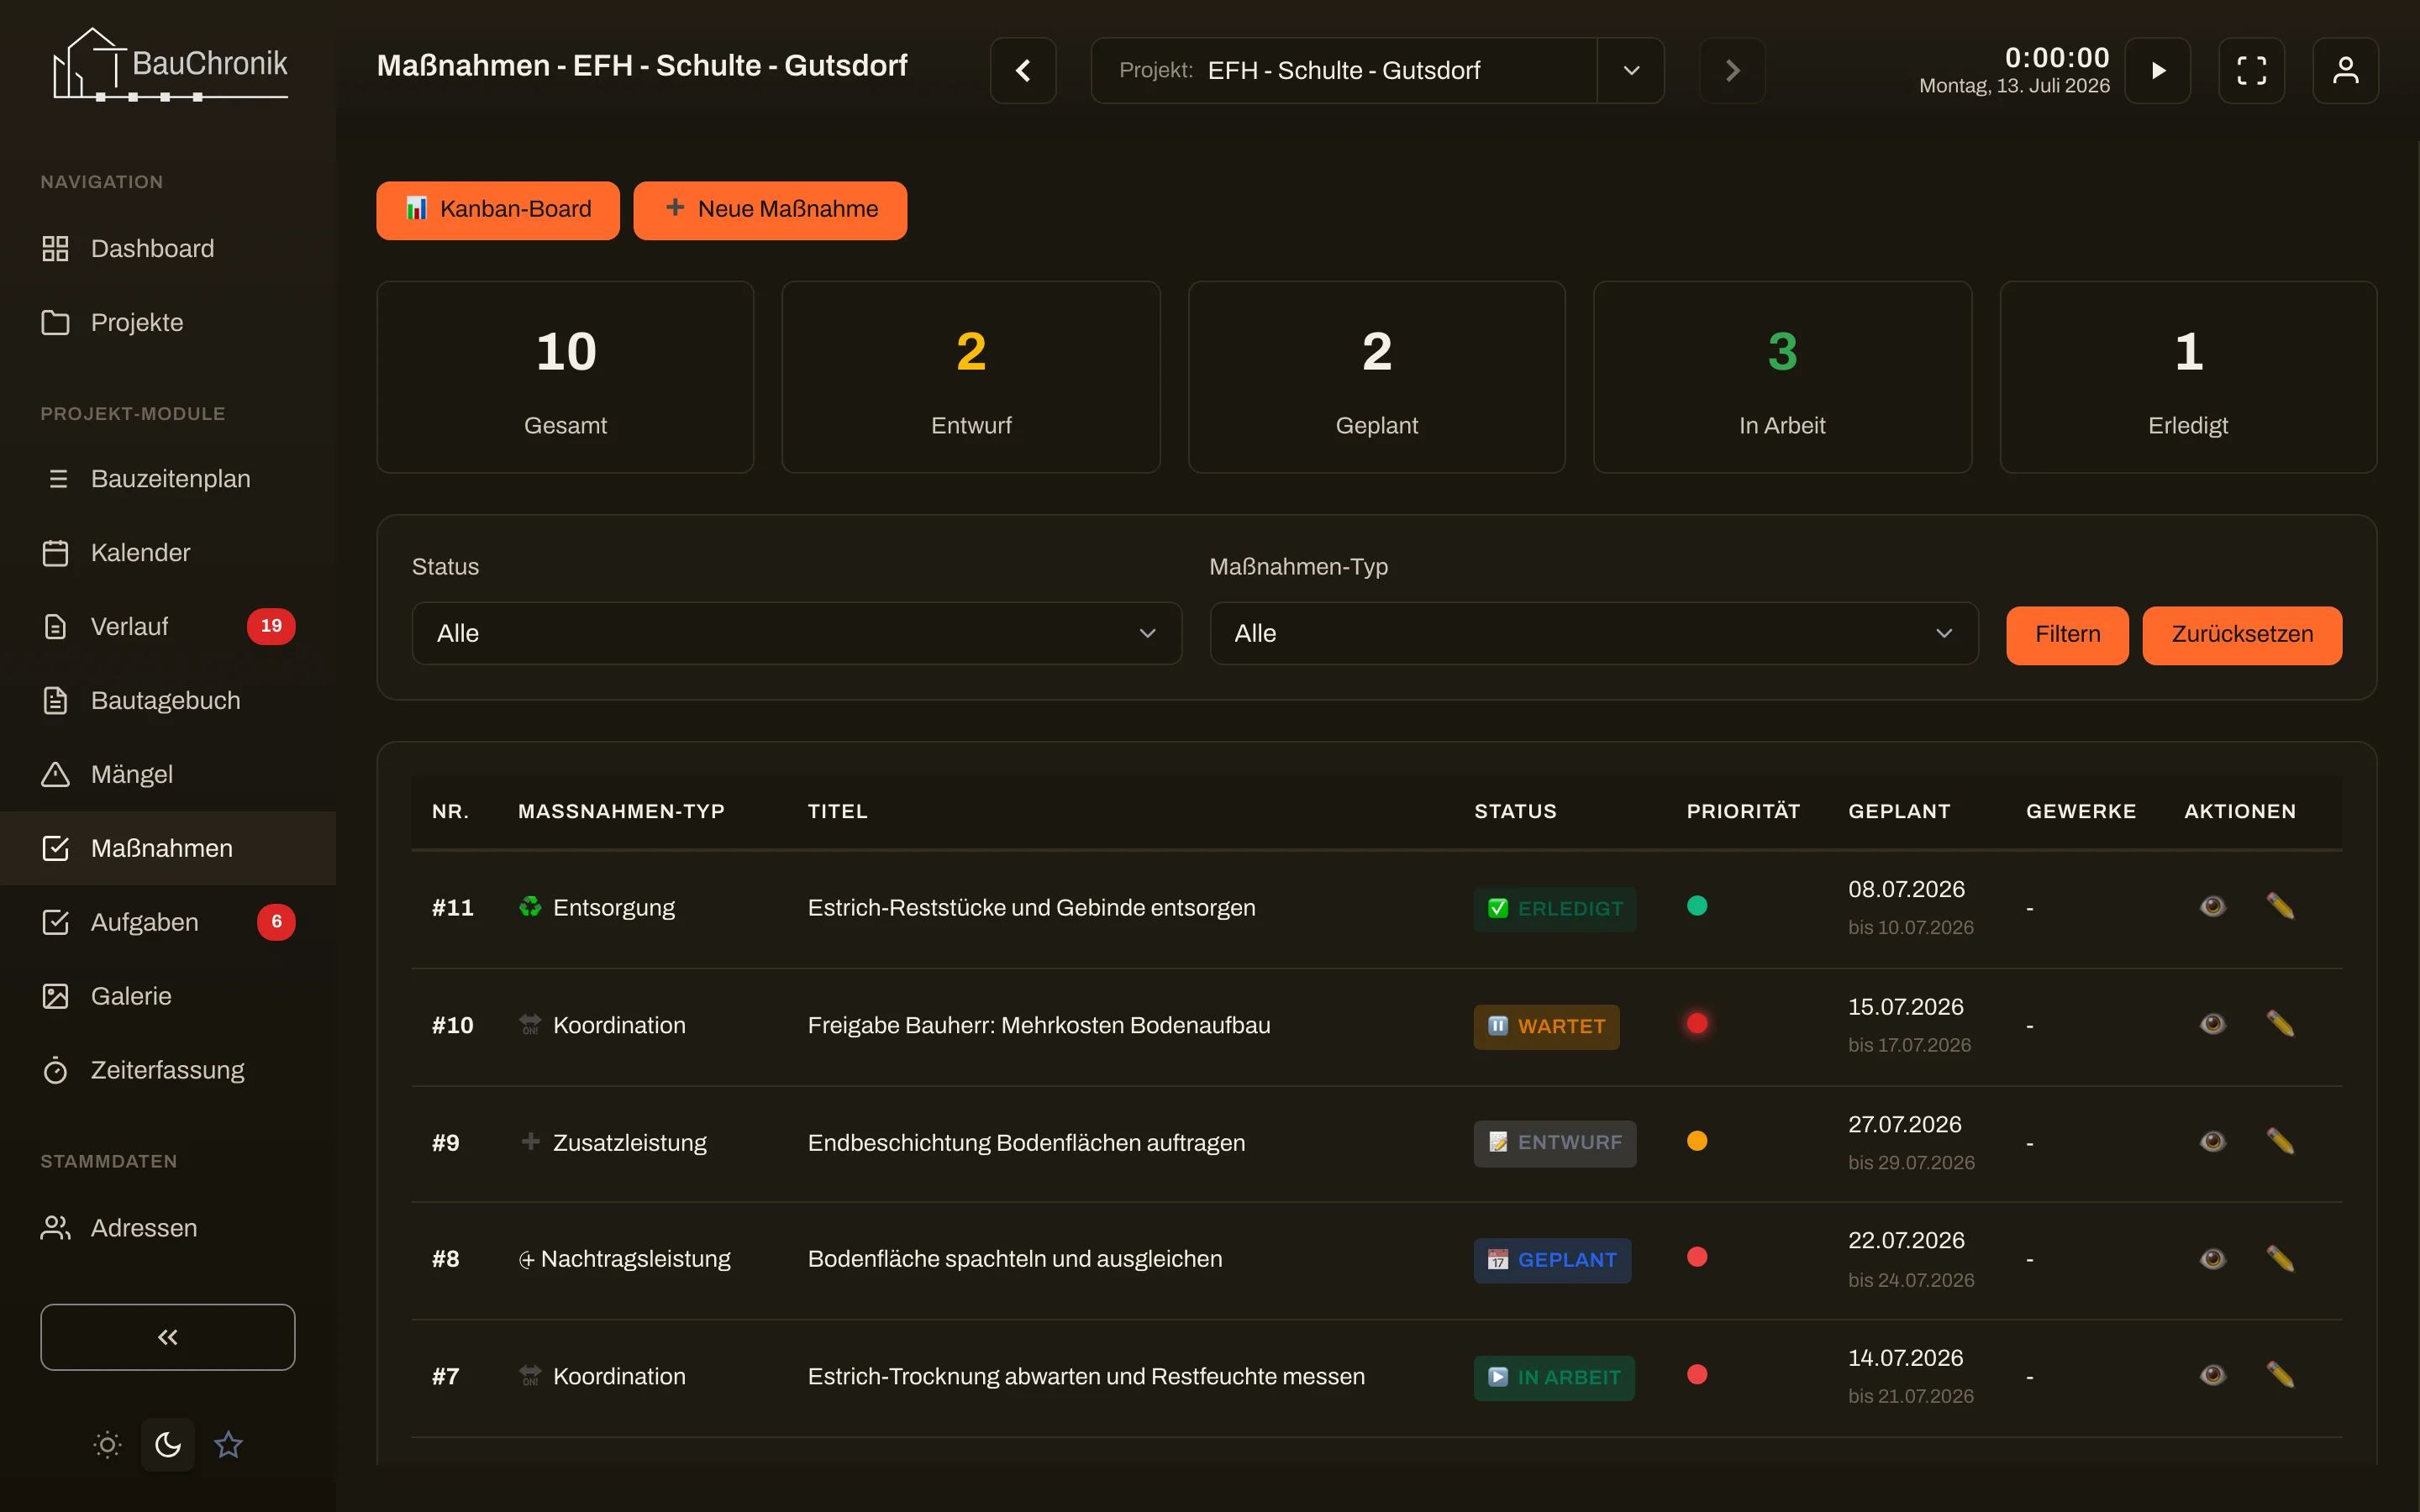Click the GEPLANT status badge of #8
This screenshot has width=2420, height=1512.
tap(1552, 1261)
